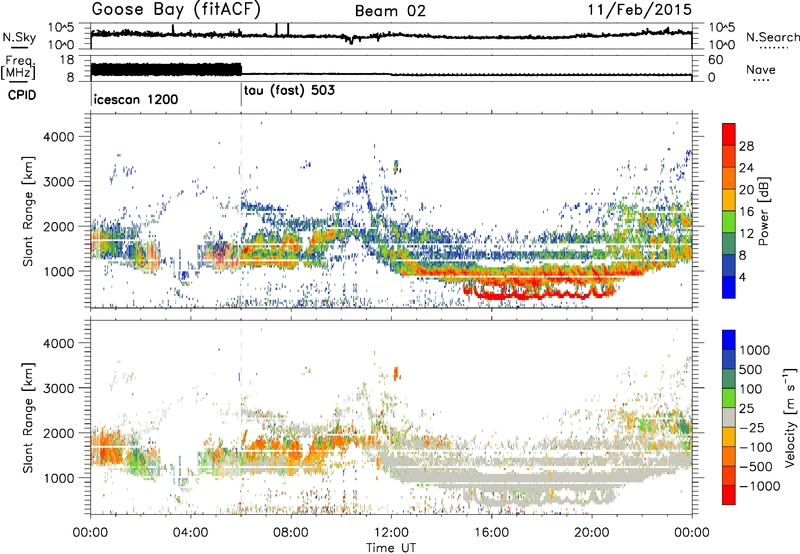Click the "20:00" time tick label

click(x=591, y=533)
